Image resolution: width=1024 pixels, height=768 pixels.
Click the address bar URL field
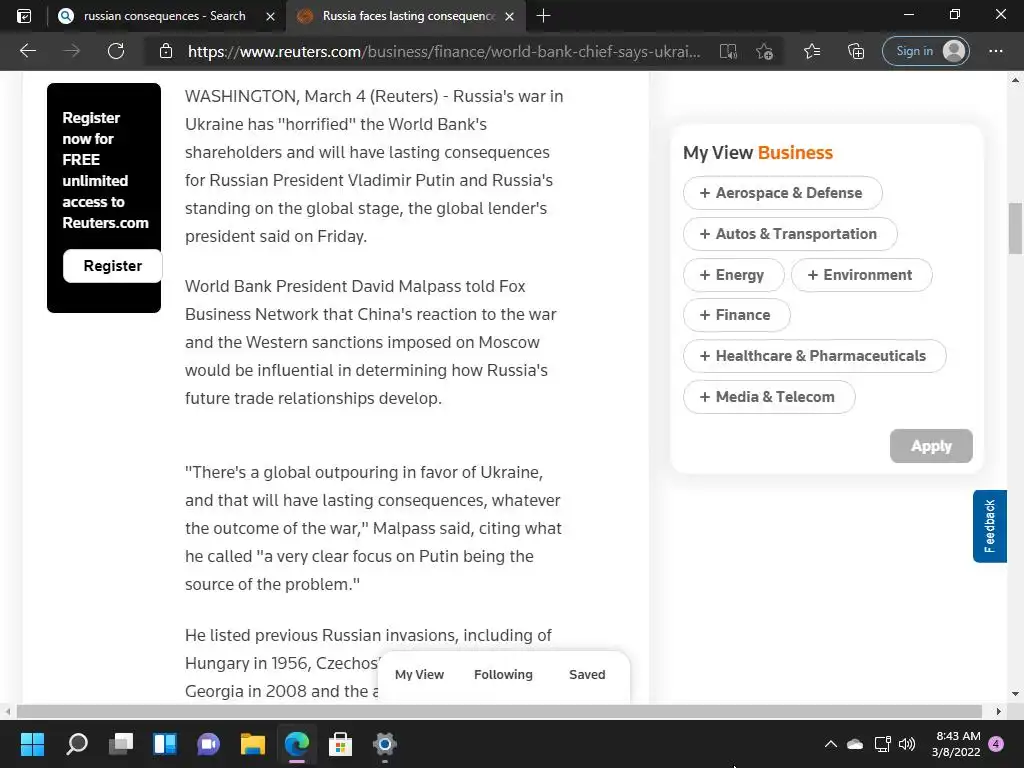(x=444, y=51)
